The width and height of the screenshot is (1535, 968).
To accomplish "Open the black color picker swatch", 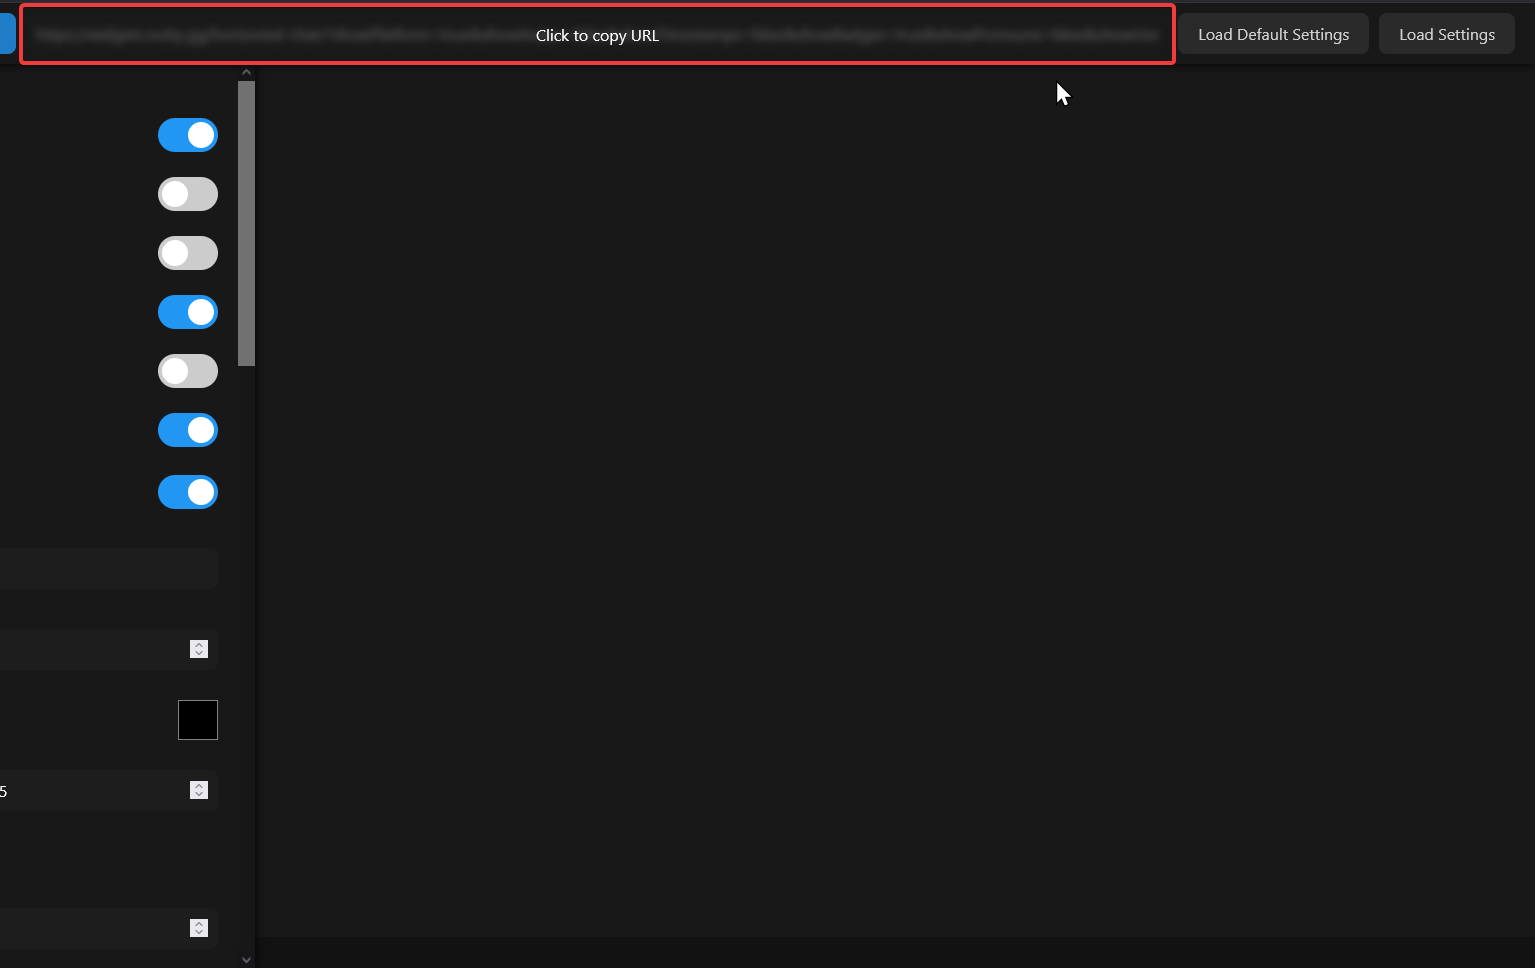I will pyautogui.click(x=197, y=719).
